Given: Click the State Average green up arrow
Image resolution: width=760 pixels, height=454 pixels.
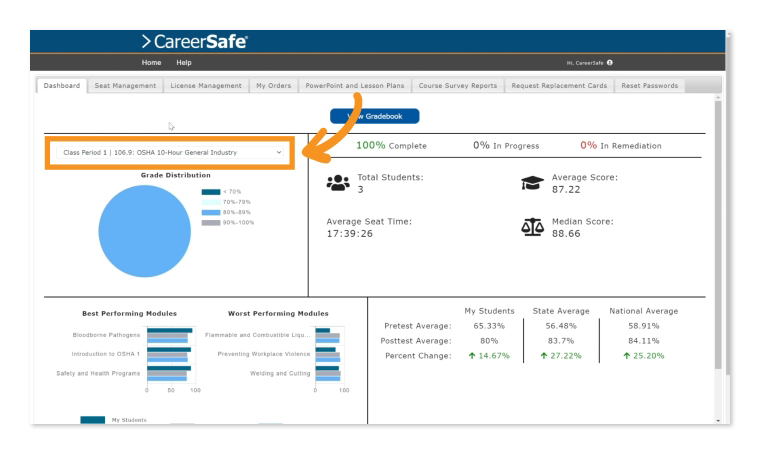Looking at the screenshot, I should 544,356.
